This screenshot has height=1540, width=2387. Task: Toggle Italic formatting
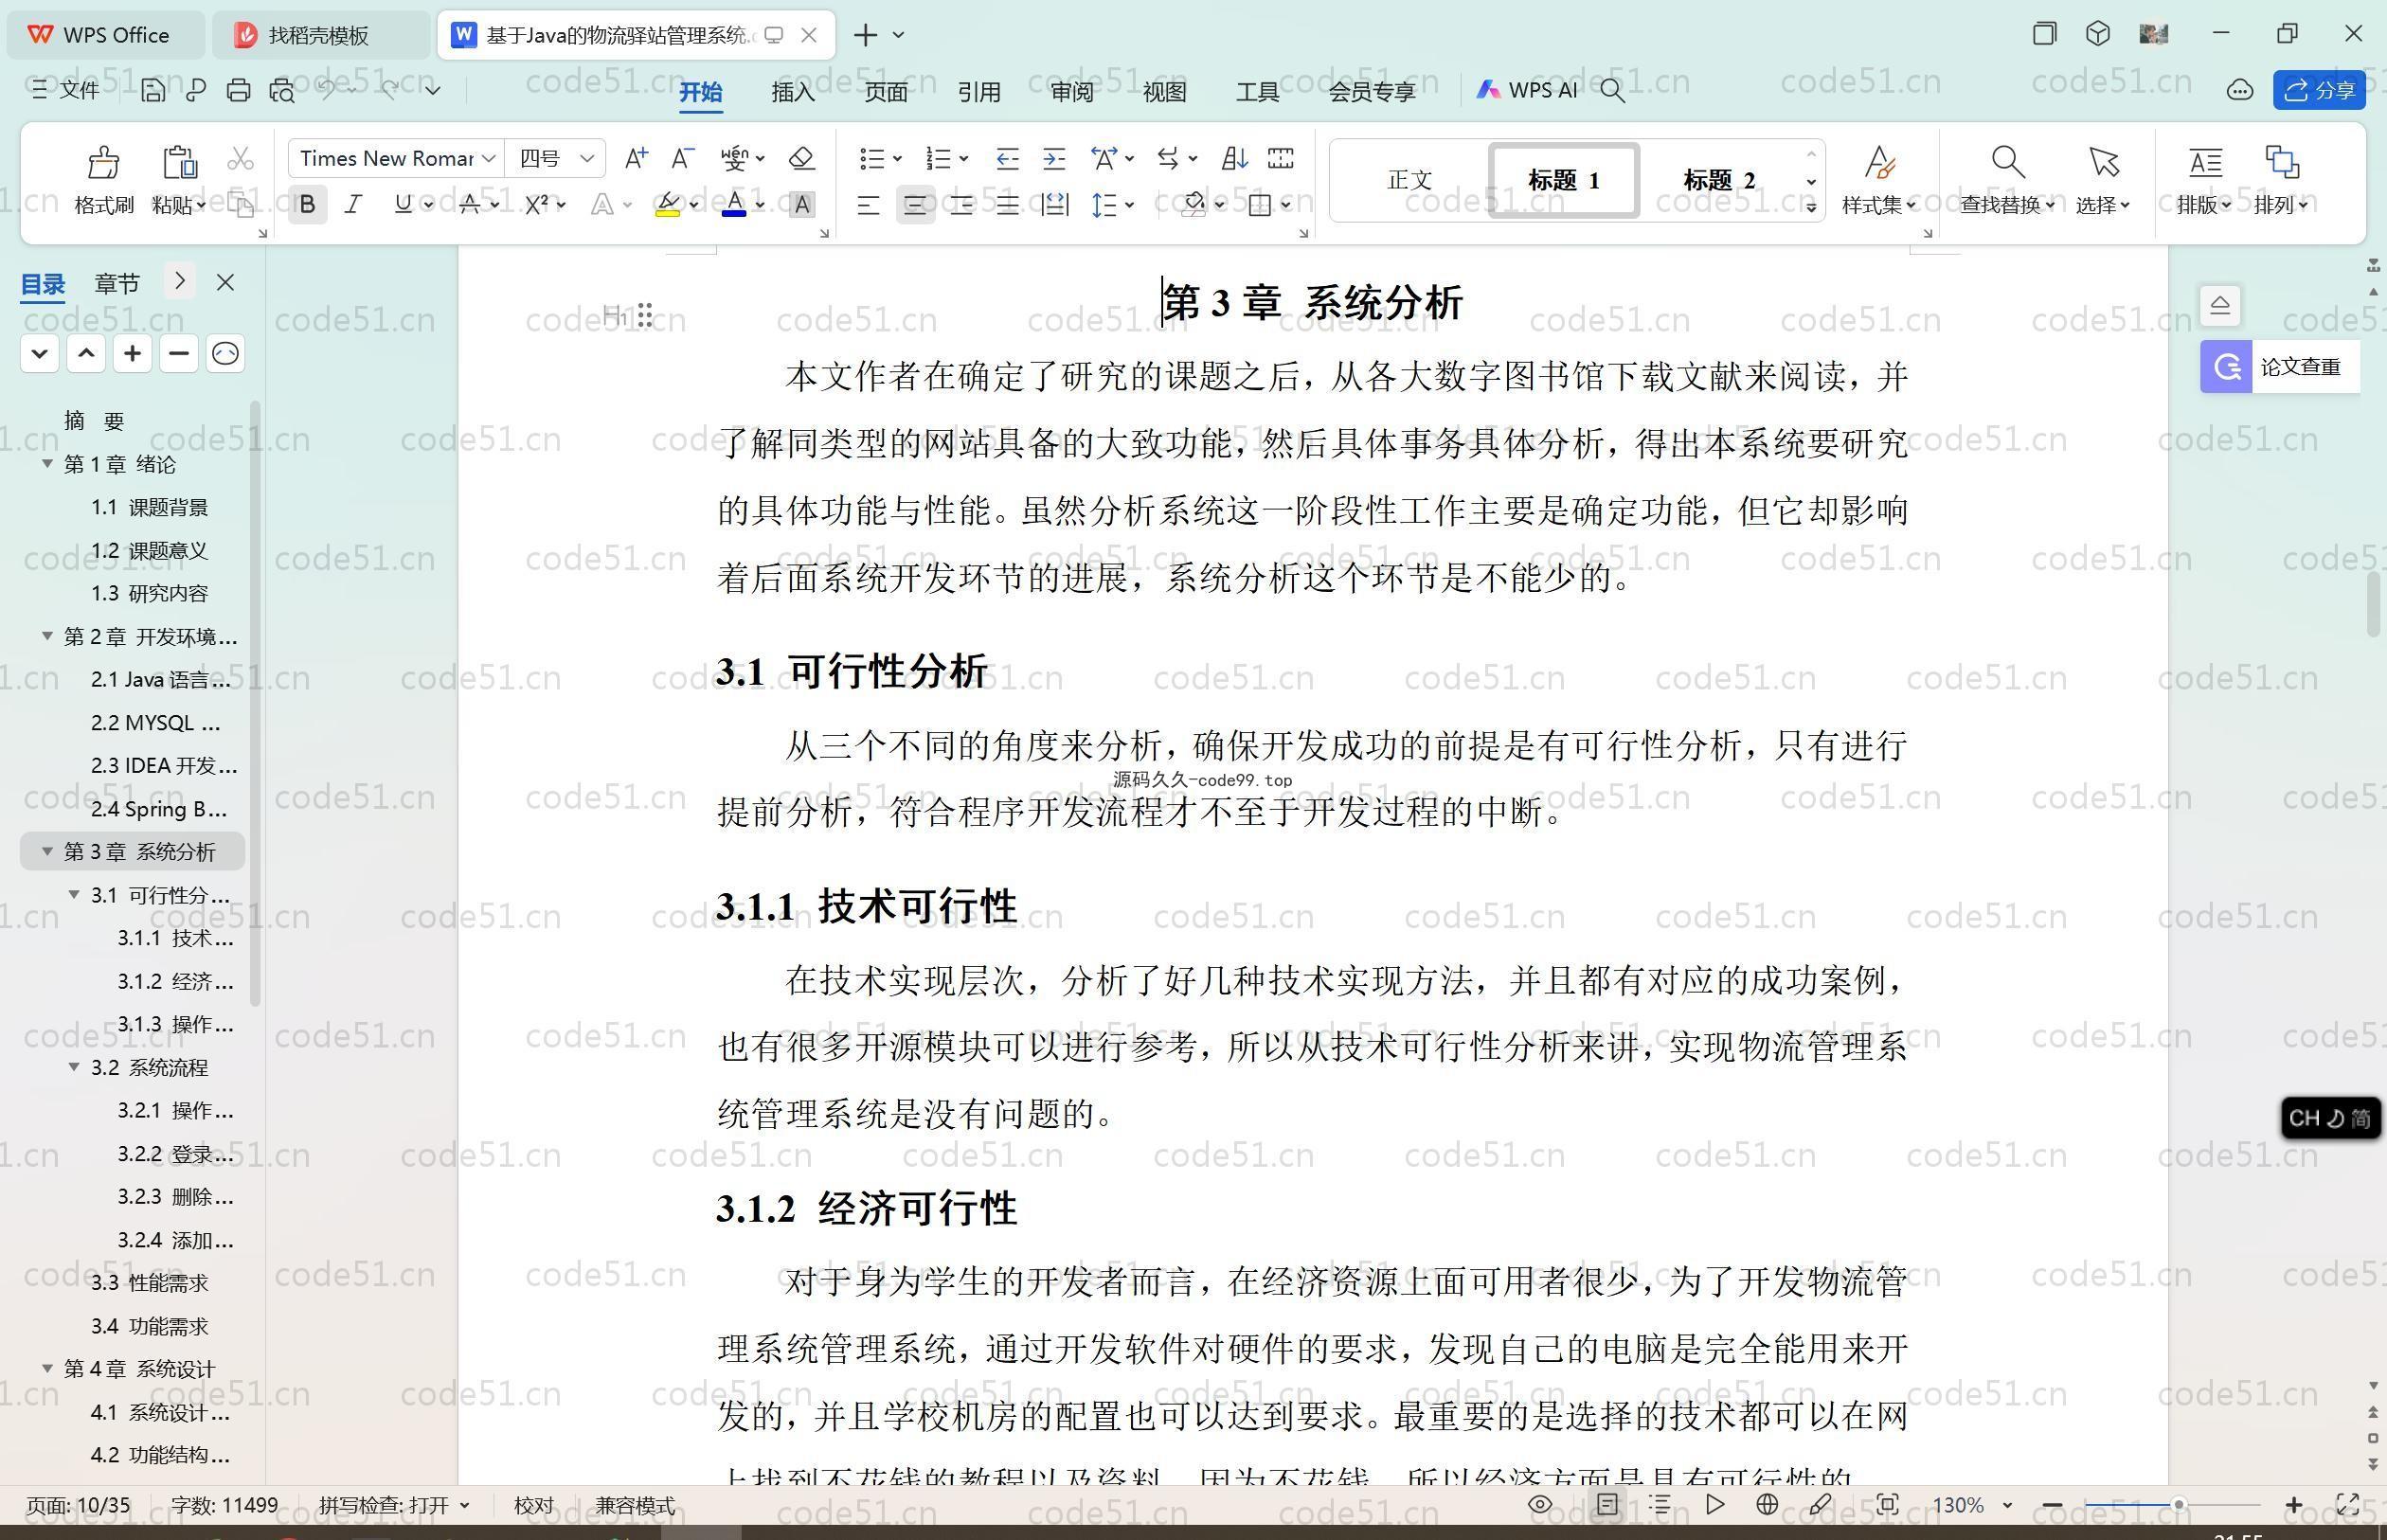[x=353, y=205]
